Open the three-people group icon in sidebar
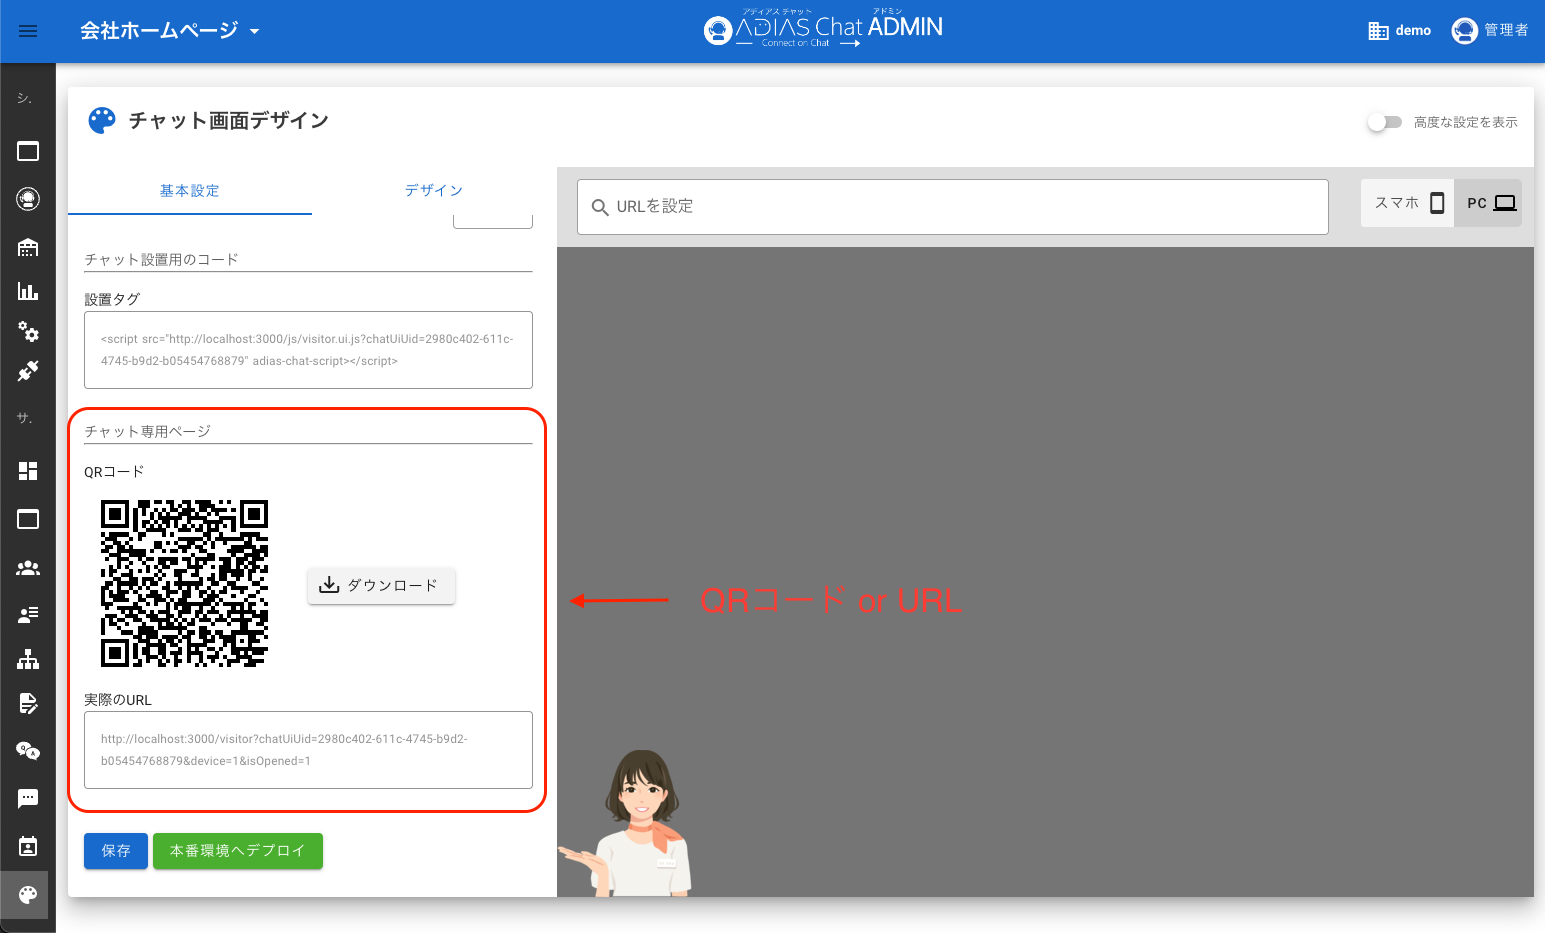Viewport: 1545px width, 933px height. (28, 568)
